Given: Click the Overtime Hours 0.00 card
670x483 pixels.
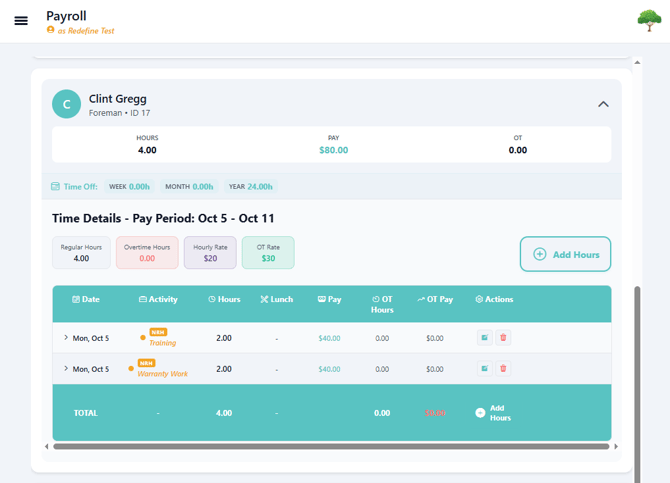Looking at the screenshot, I should [x=147, y=253].
